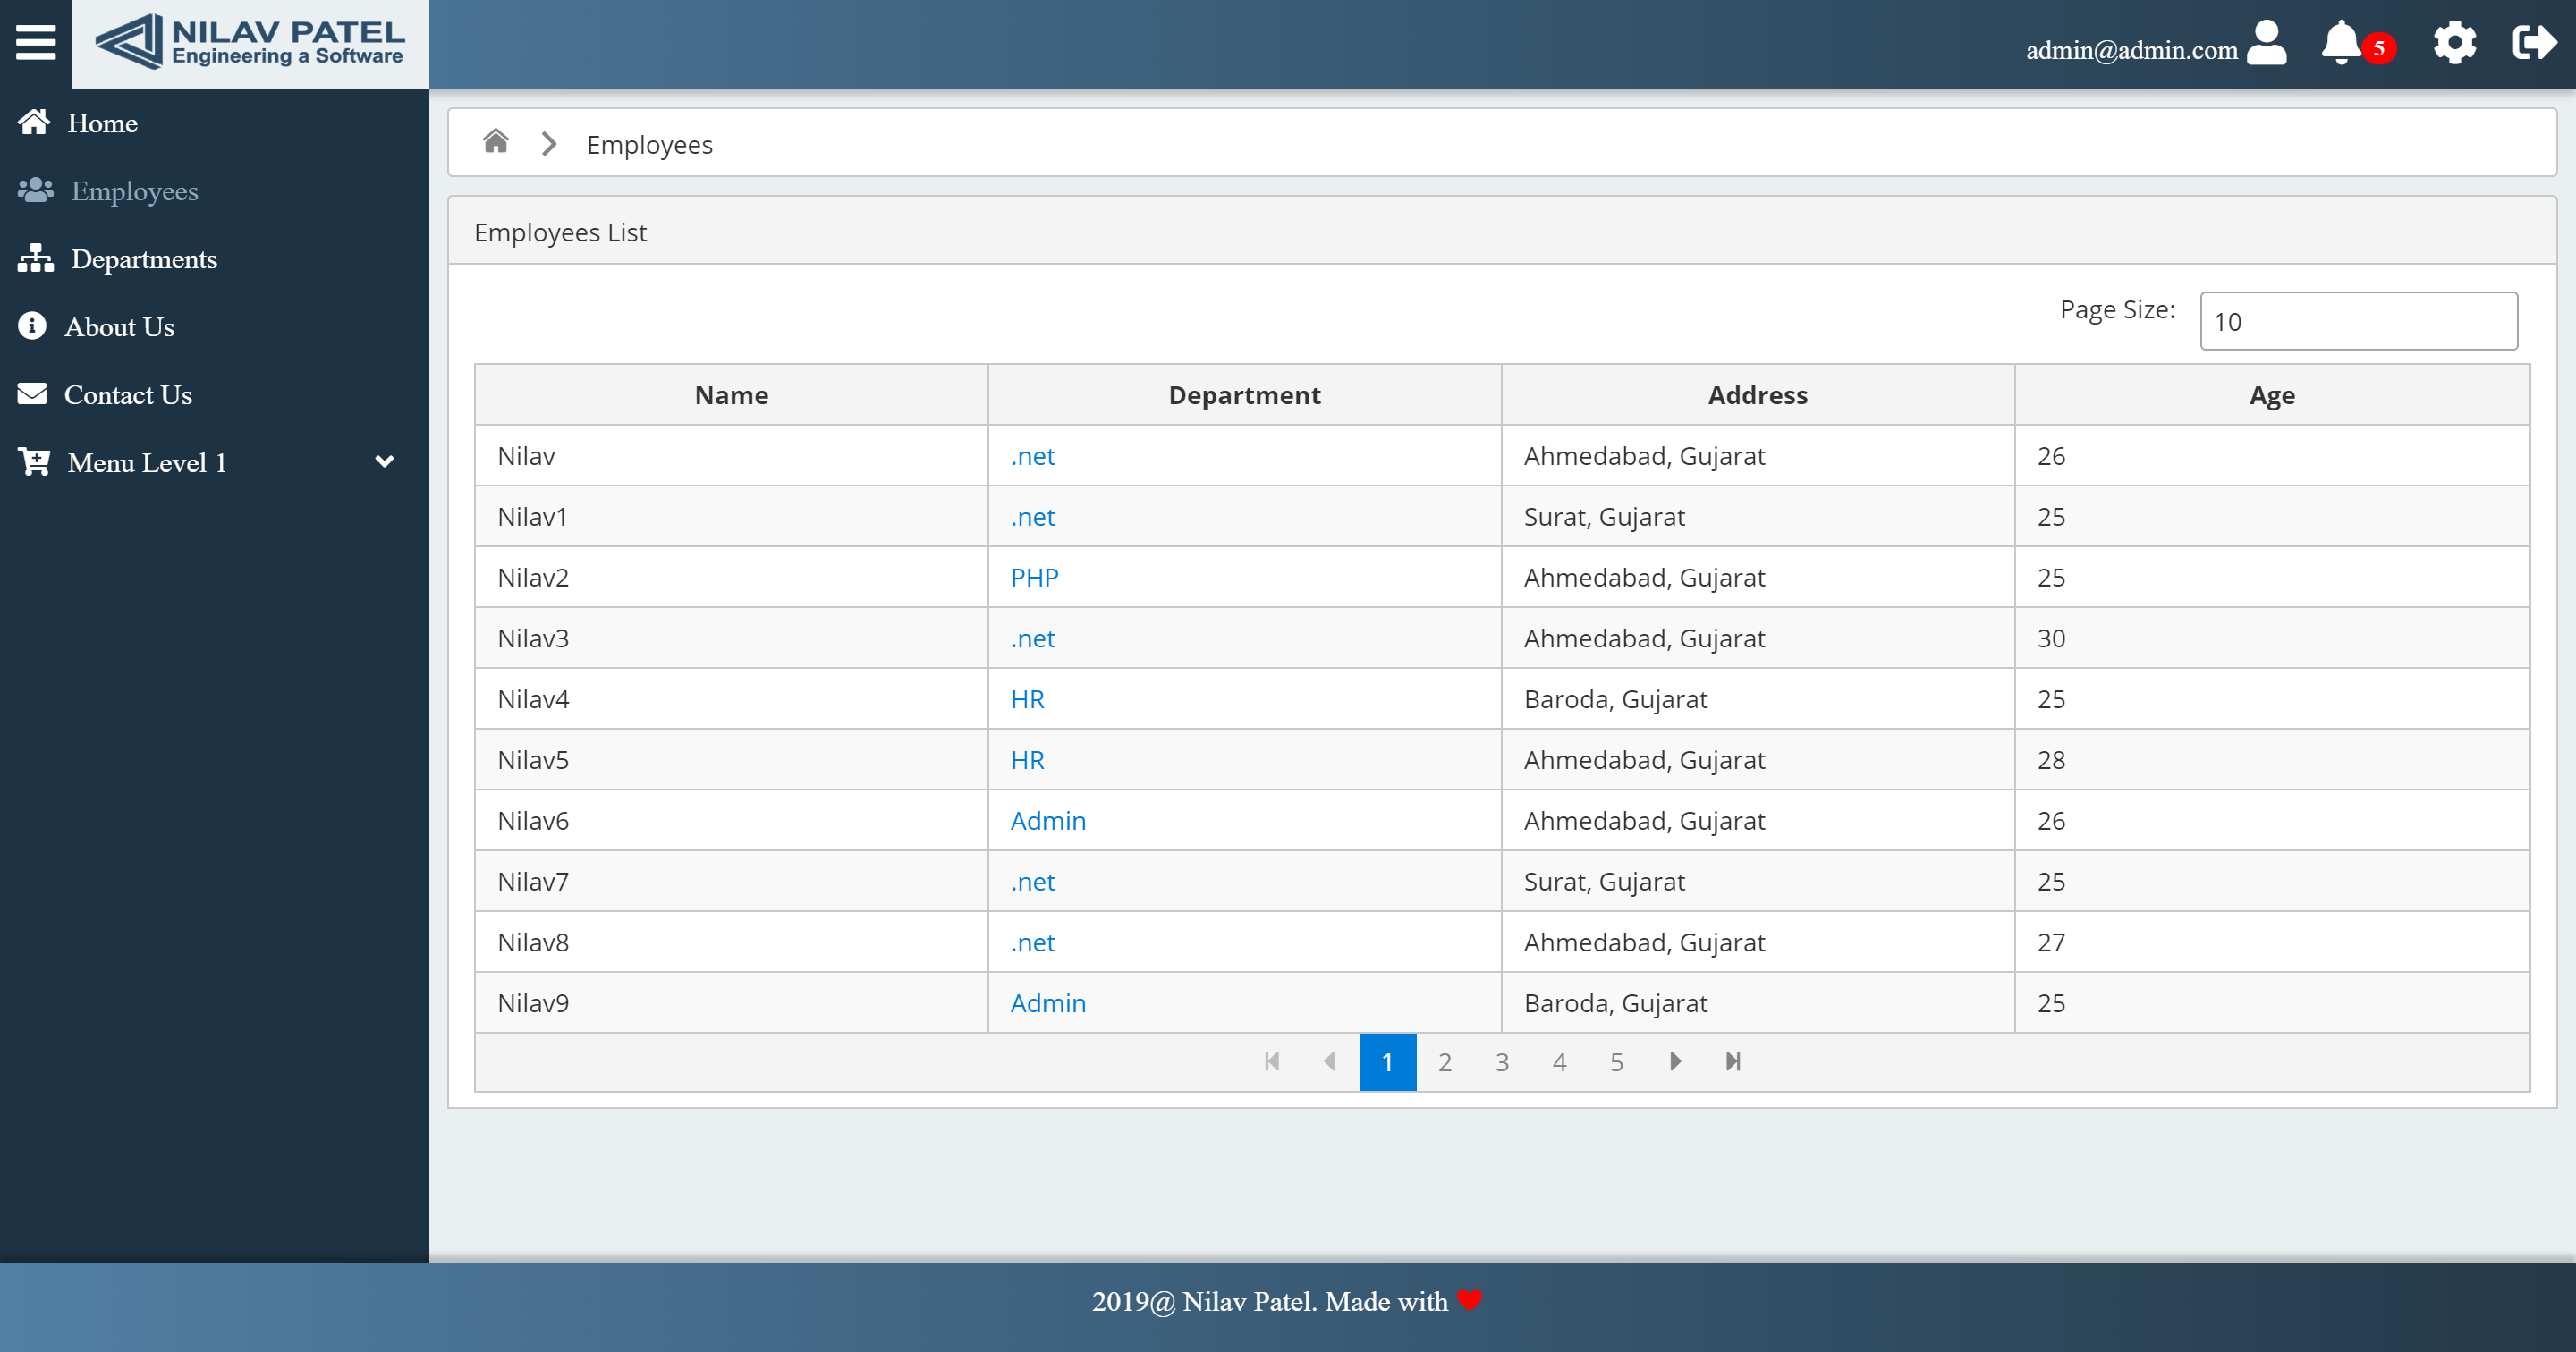Select the About Us menu item
The image size is (2576, 1352).
point(119,326)
